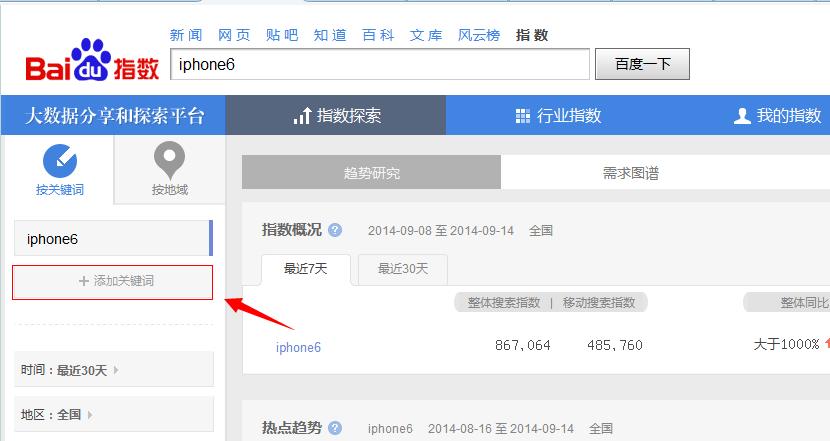The height and width of the screenshot is (441, 830).
Task: Expand the 时间：最近30天 dropdown
Action: 114,370
